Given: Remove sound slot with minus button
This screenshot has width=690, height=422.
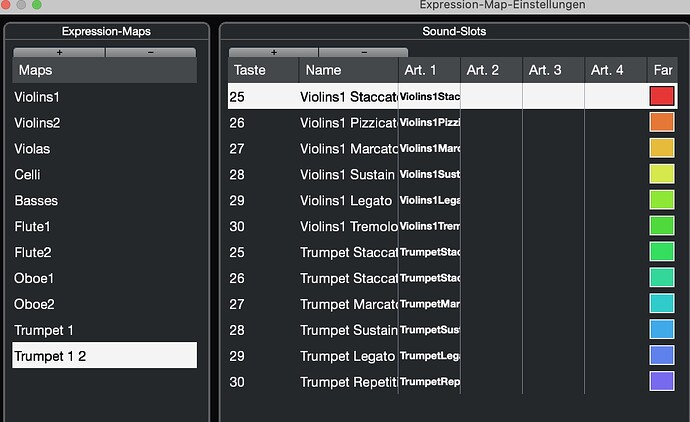Looking at the screenshot, I should (x=363, y=52).
